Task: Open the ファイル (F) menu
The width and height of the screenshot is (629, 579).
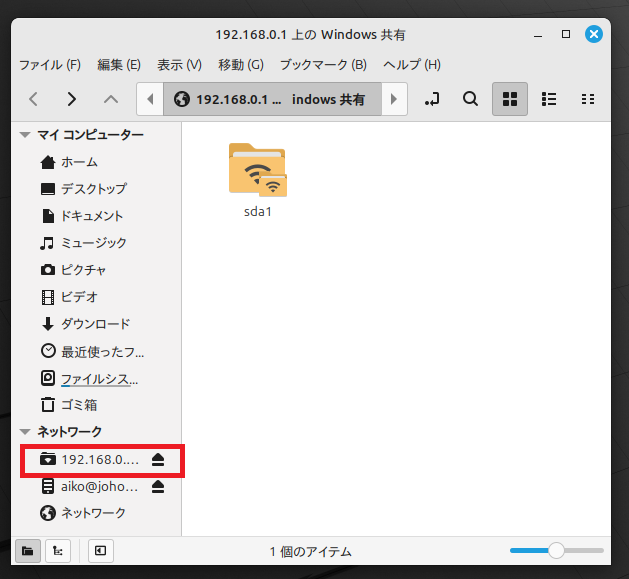Action: (49, 65)
